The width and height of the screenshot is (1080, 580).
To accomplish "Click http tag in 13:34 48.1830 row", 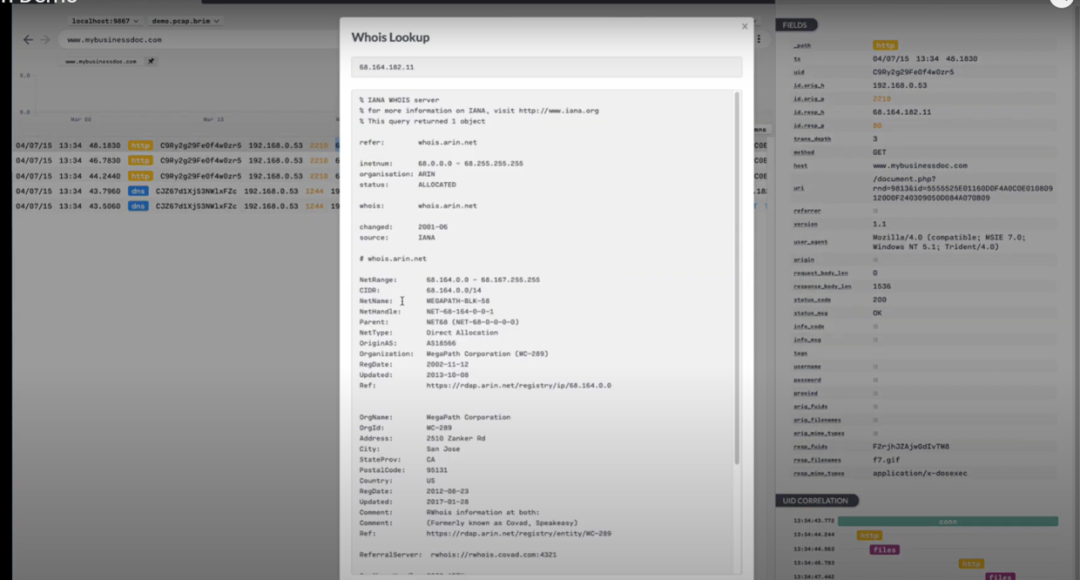I will point(141,145).
